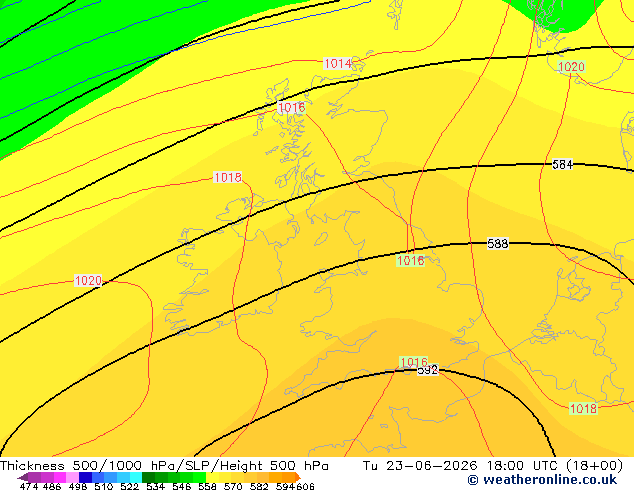Screen dimensions: 634x490
Task: Click the legend value 474
Action: click(x=29, y=486)
